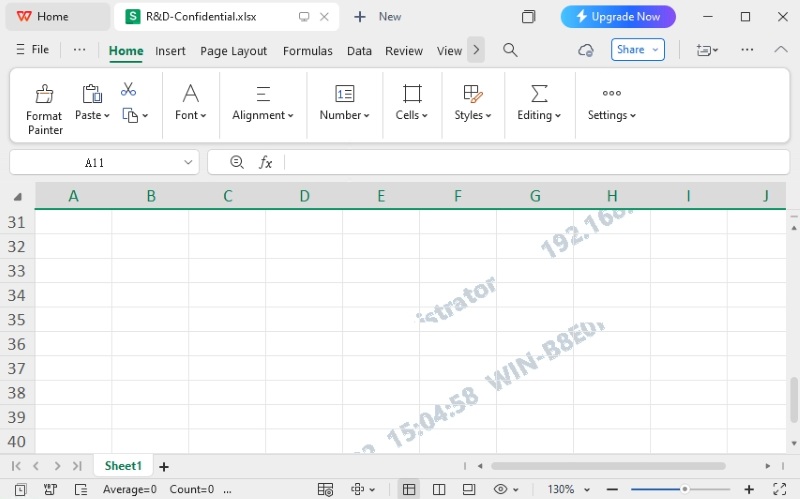Zoom in with plus button
The height and width of the screenshot is (499, 800).
click(749, 489)
